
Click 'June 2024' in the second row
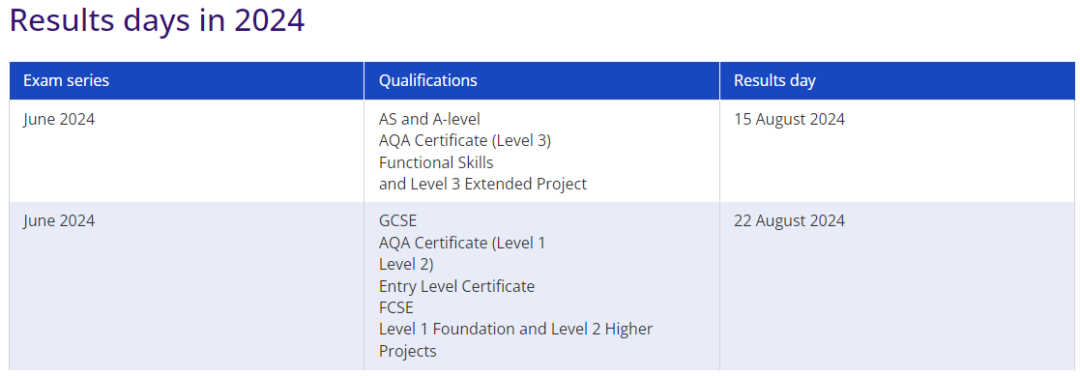click(59, 221)
